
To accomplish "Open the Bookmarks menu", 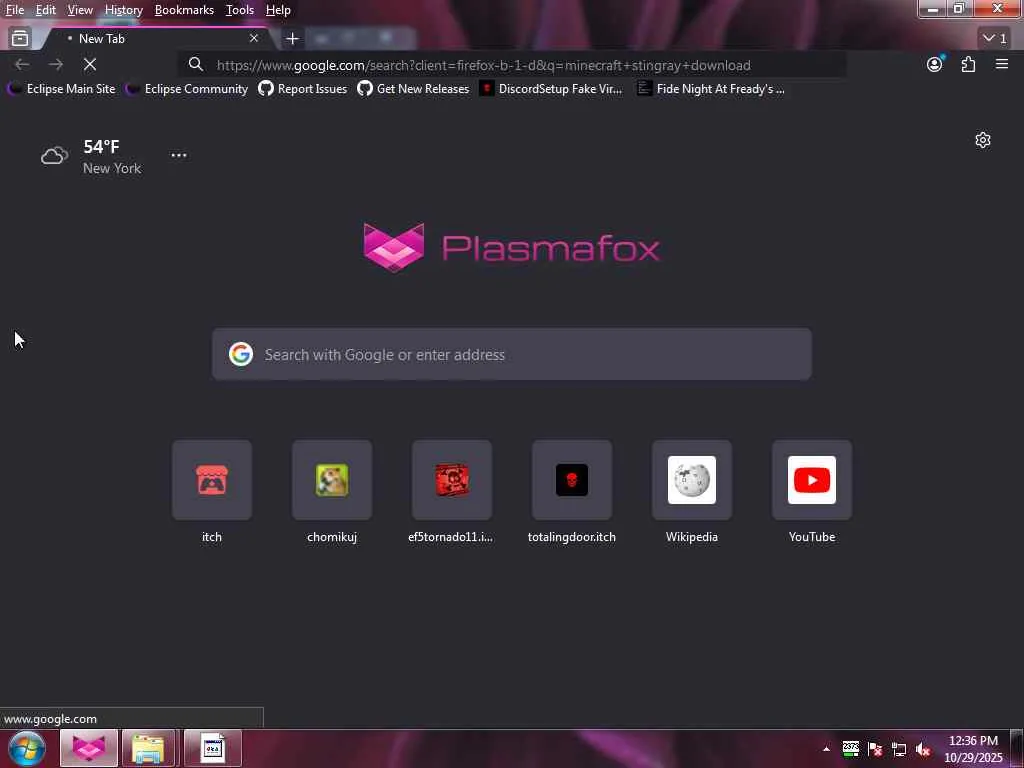I will coord(184,10).
